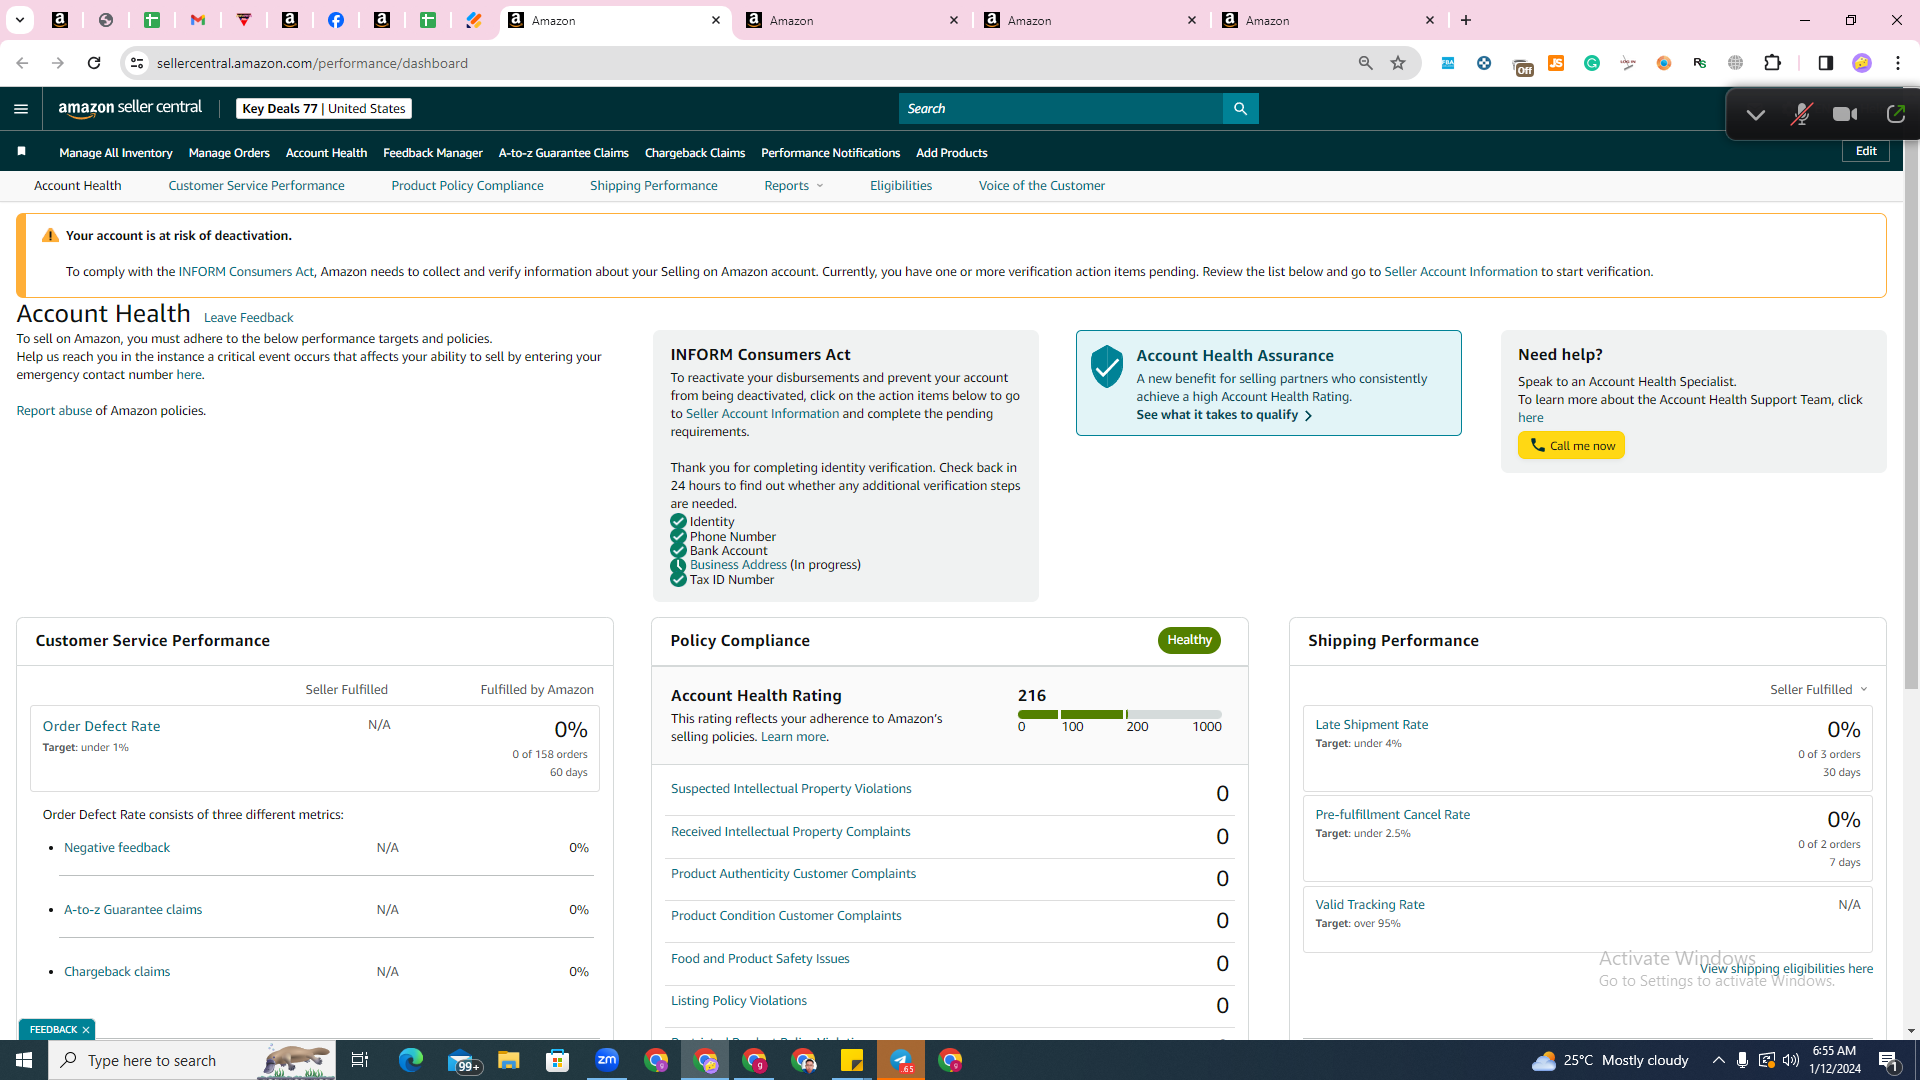
Task: Toggle the camera in the meeting overlay
Action: pyautogui.click(x=1845, y=115)
